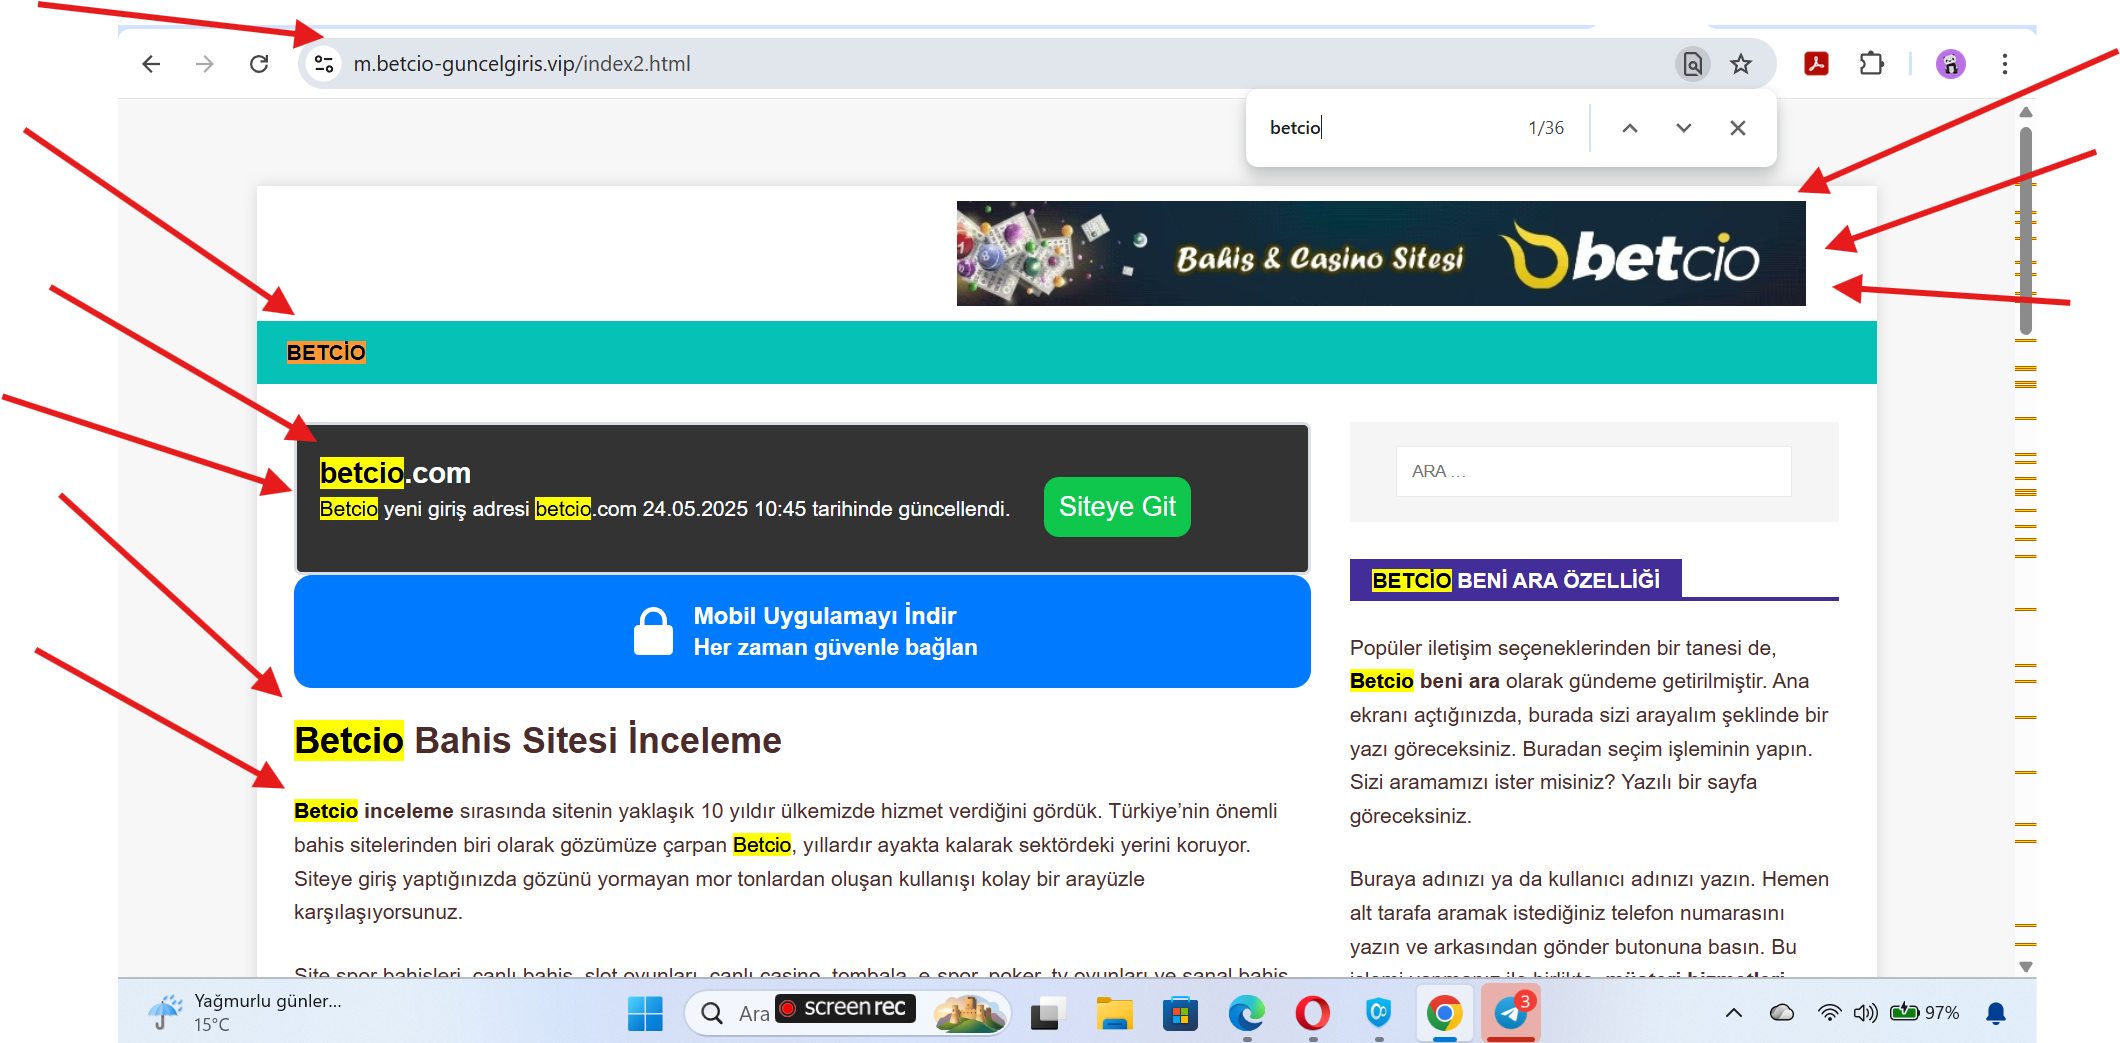Screen dimensions: 2120x1043
Task: Open Chrome's three-dot menu
Action: 2004,64
